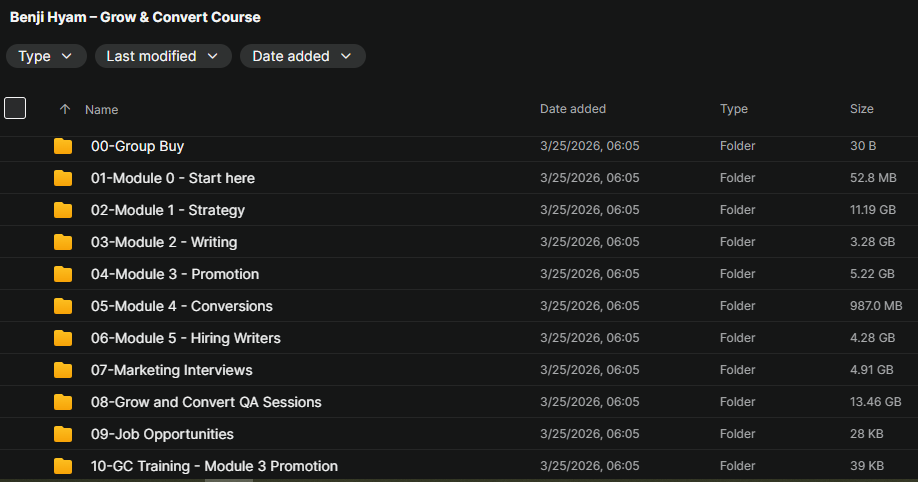Viewport: 918px width, 482px height.
Task: Click the folder icon beside 02-Module 1 - Strategy
Action: 63,210
